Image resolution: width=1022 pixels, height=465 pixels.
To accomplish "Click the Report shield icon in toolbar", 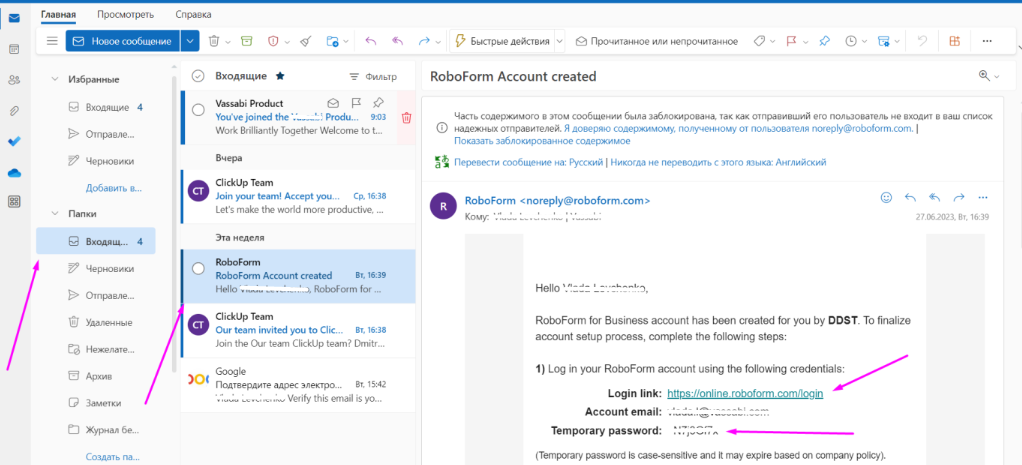I will (x=274, y=41).
